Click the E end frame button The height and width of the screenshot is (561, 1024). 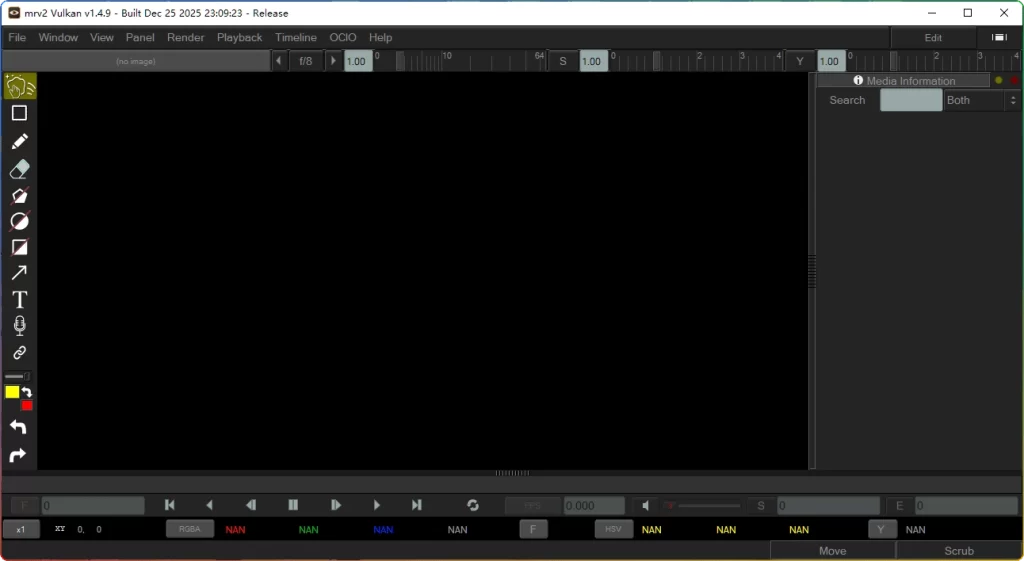[900, 505]
